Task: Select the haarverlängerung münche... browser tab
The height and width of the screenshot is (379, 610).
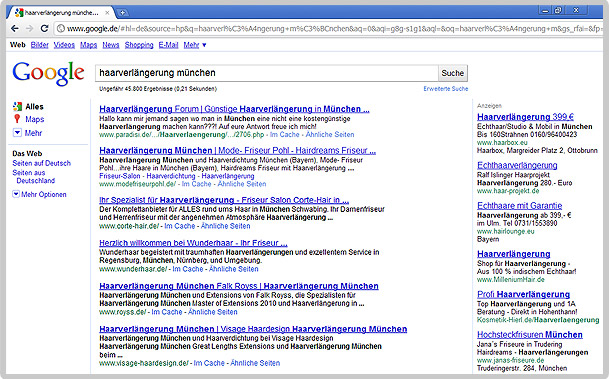Action: click(61, 12)
